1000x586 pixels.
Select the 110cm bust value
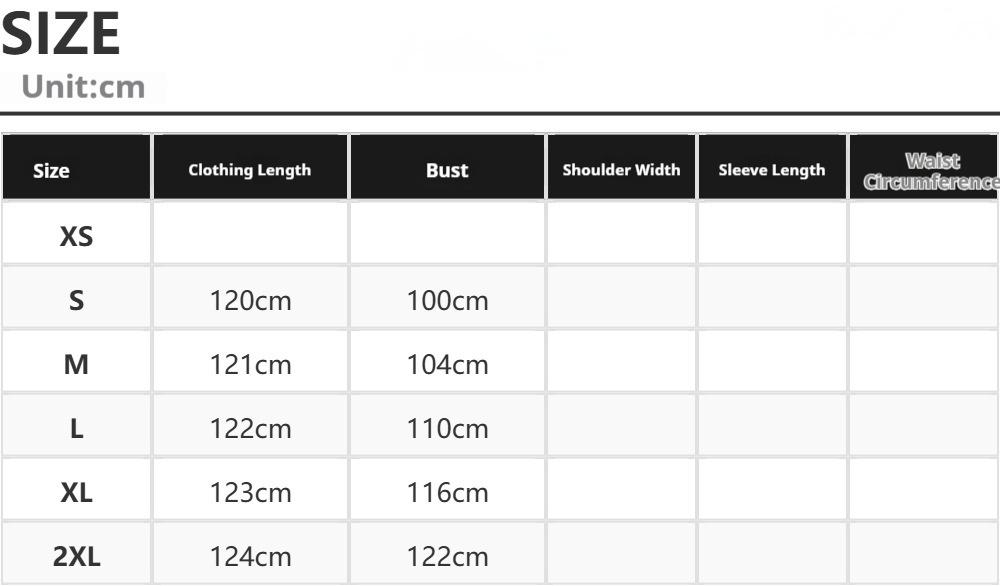[447, 429]
